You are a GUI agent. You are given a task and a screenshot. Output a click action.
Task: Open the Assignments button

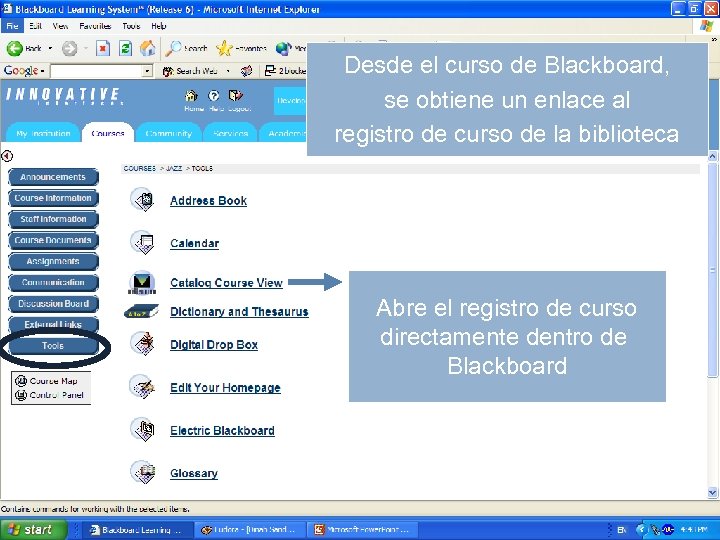coord(53,261)
